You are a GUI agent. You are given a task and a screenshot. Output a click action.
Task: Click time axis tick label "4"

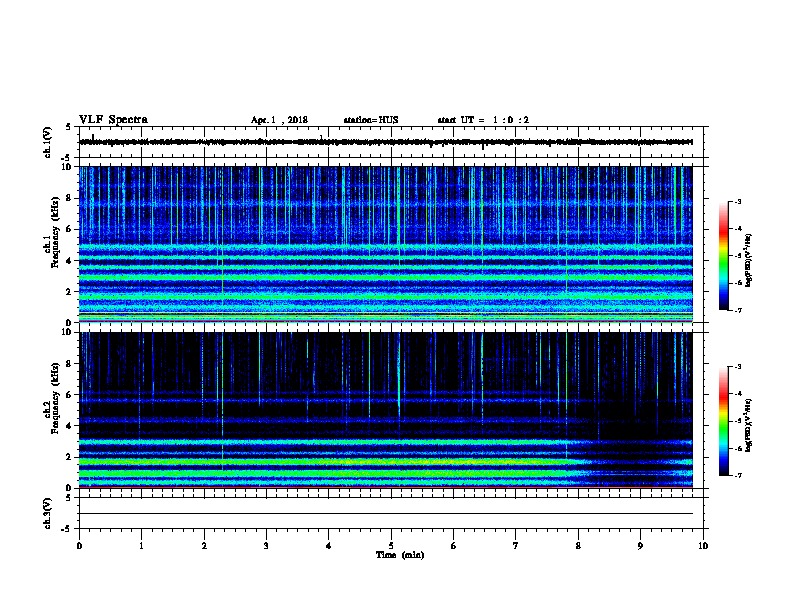[x=329, y=546]
